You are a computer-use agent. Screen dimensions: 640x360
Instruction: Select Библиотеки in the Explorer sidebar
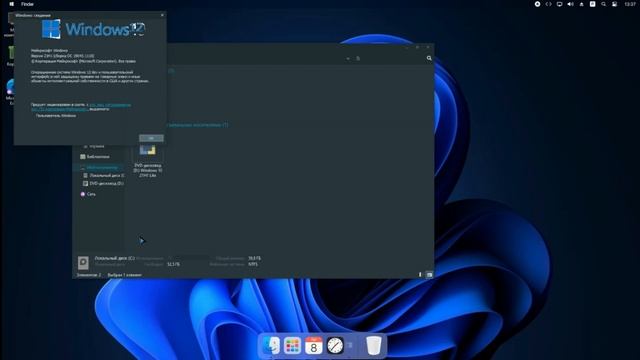coord(95,157)
